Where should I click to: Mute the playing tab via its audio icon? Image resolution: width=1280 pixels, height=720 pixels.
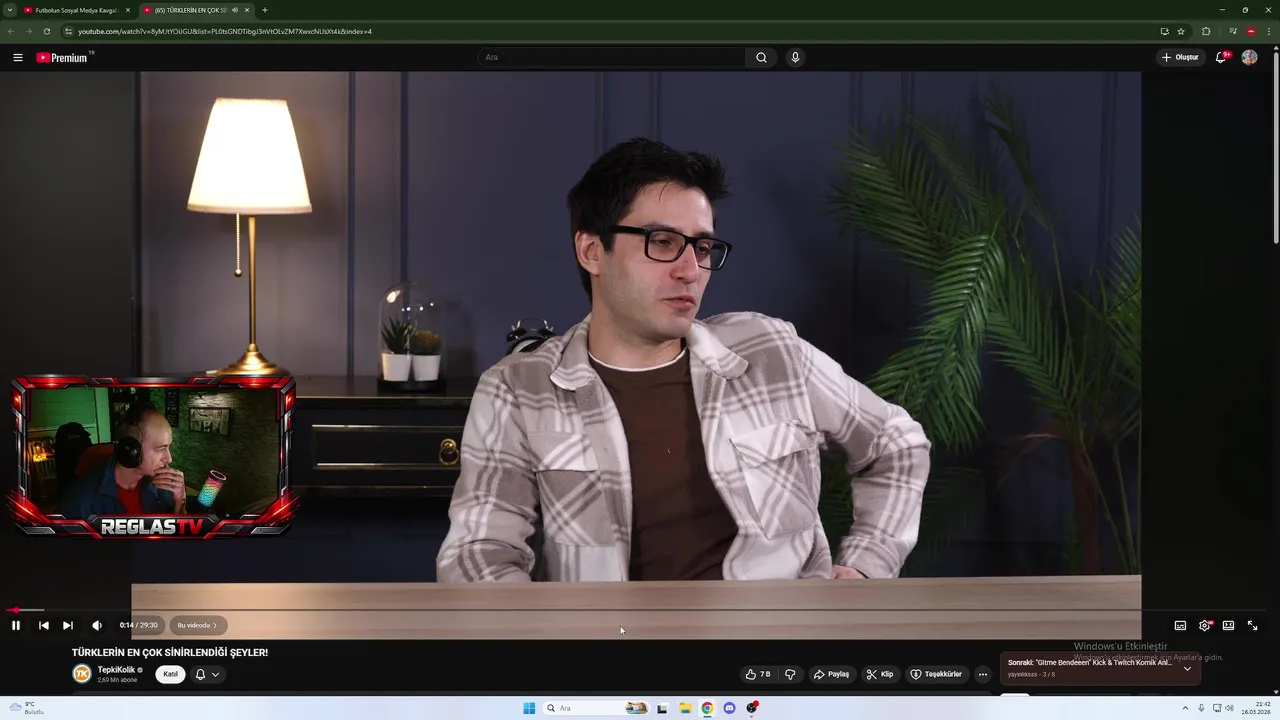(235, 10)
